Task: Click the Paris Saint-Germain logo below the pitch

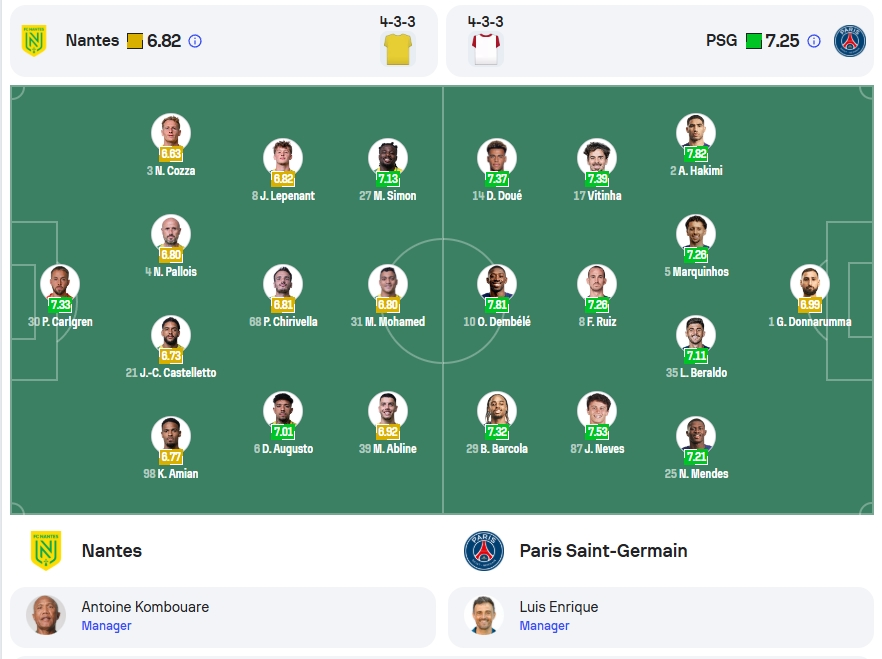Action: [x=484, y=551]
